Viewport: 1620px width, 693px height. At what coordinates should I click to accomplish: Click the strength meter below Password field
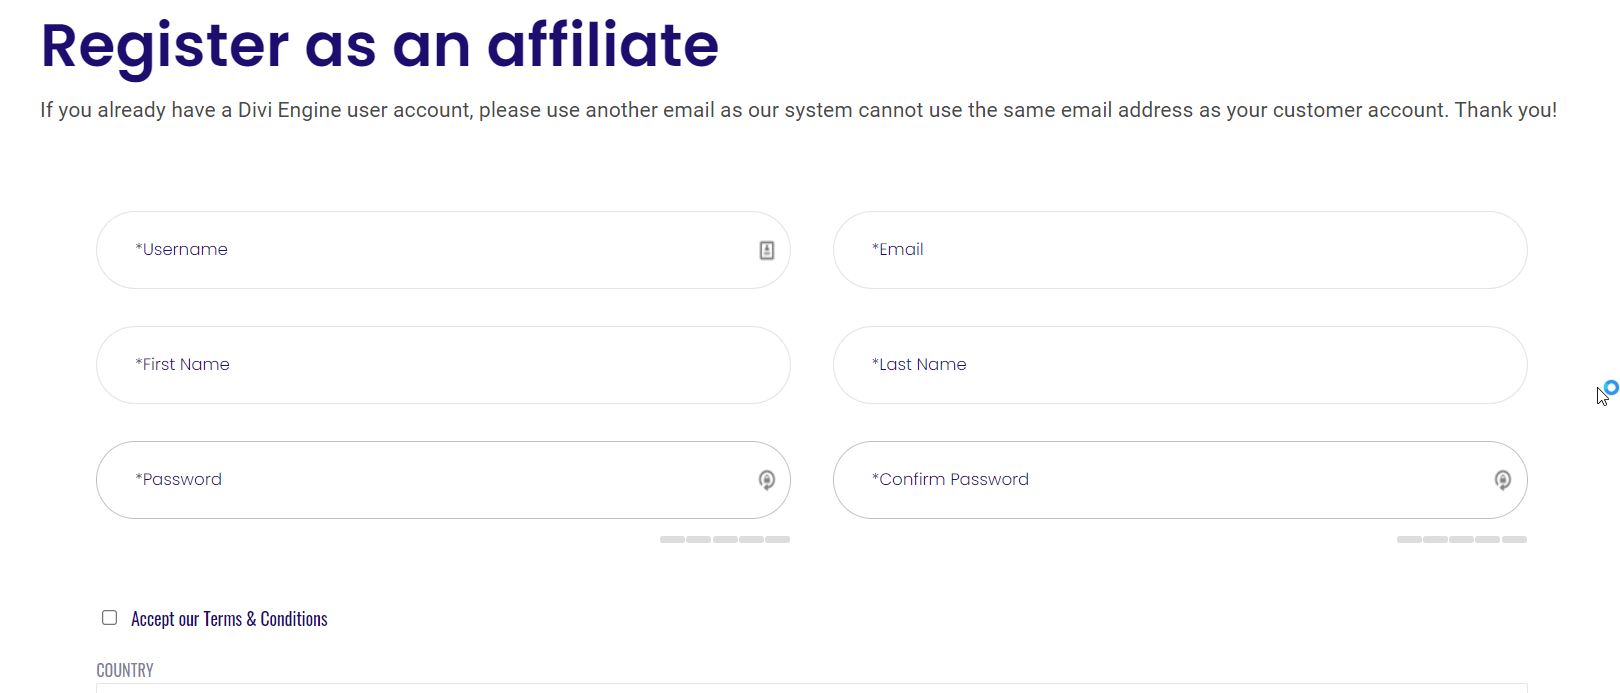[725, 539]
